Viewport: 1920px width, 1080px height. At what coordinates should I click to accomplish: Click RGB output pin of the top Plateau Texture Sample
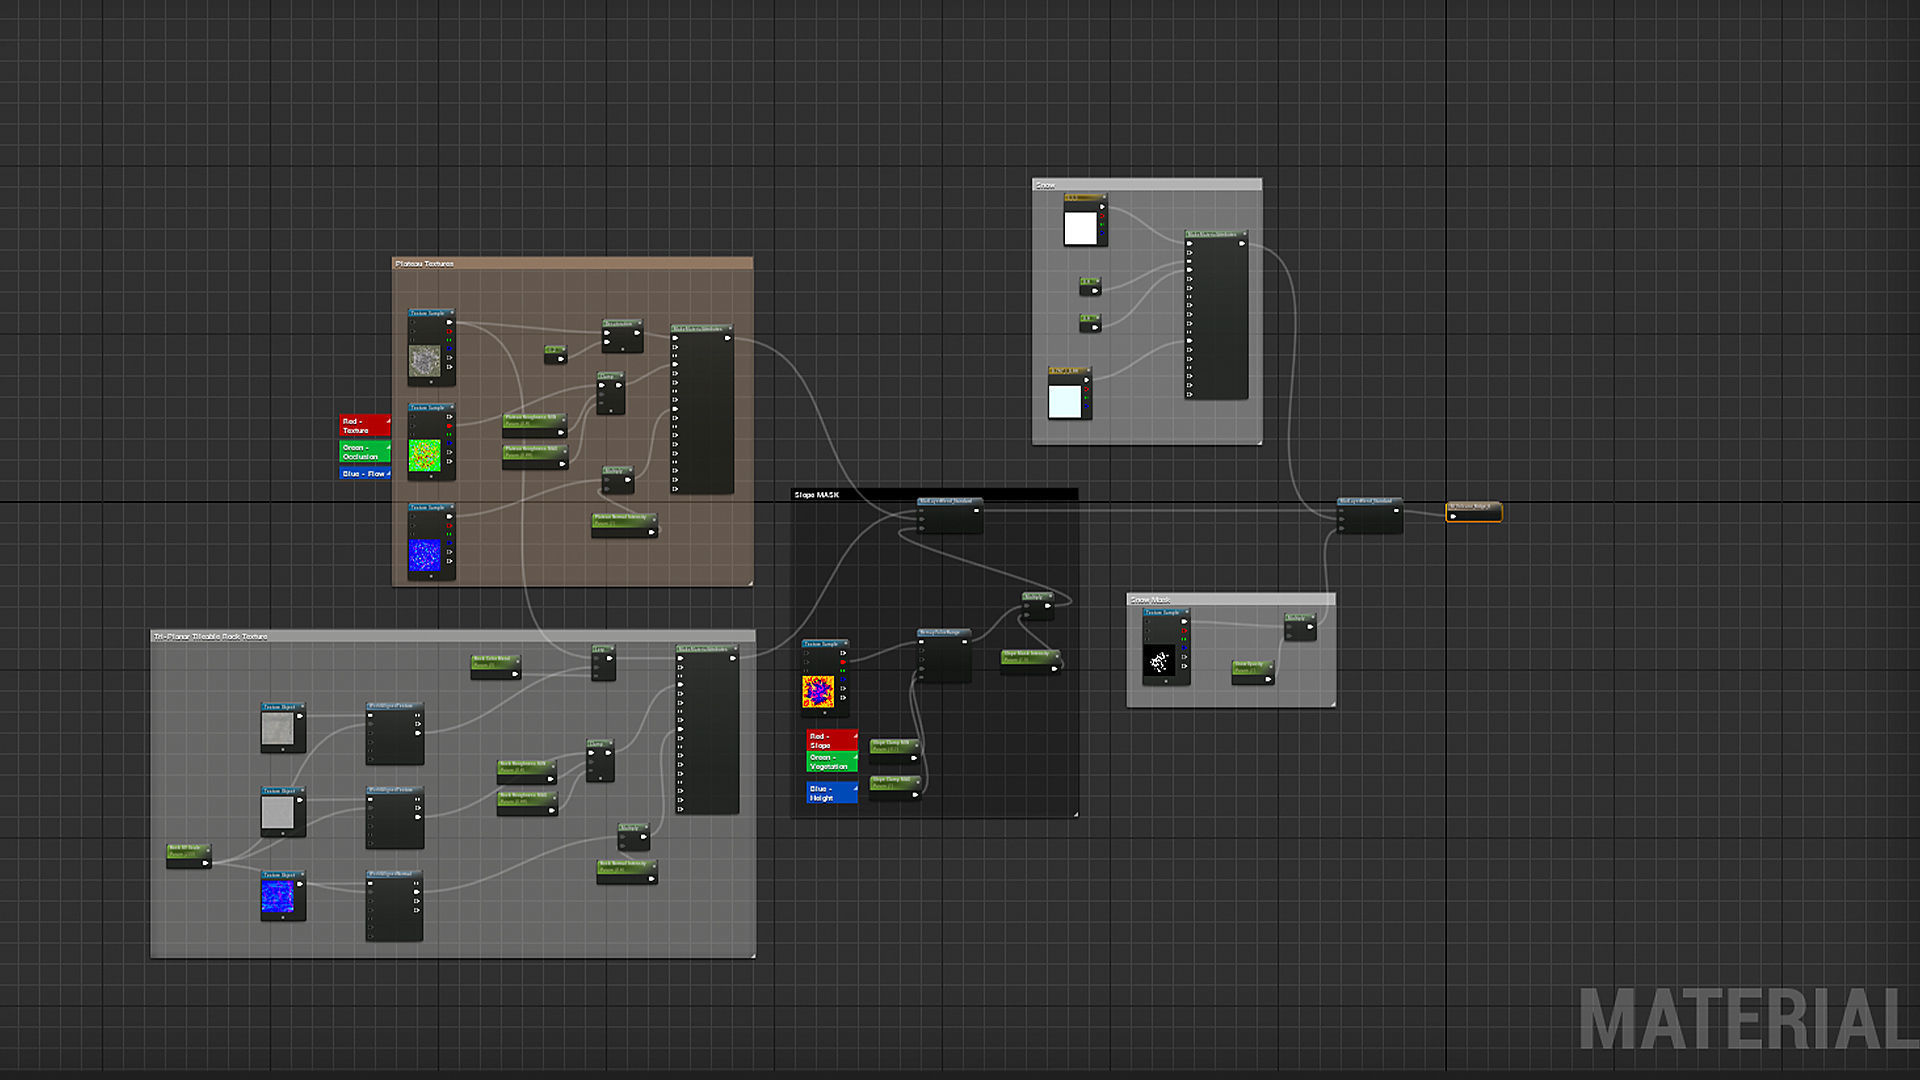(449, 322)
